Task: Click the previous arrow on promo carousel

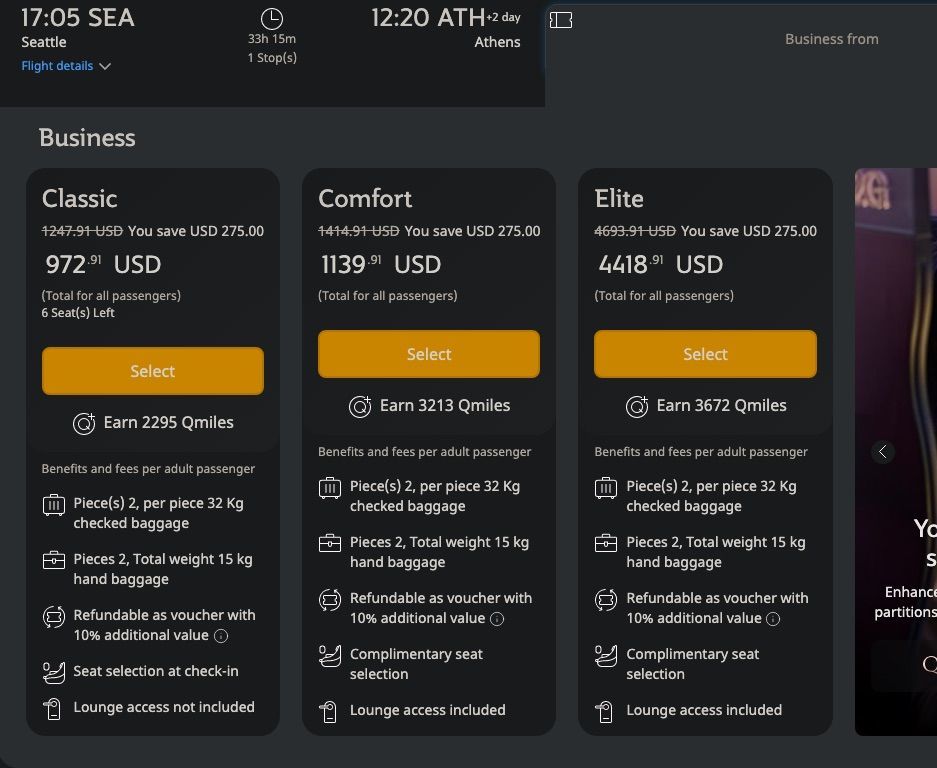Action: pyautogui.click(x=882, y=452)
